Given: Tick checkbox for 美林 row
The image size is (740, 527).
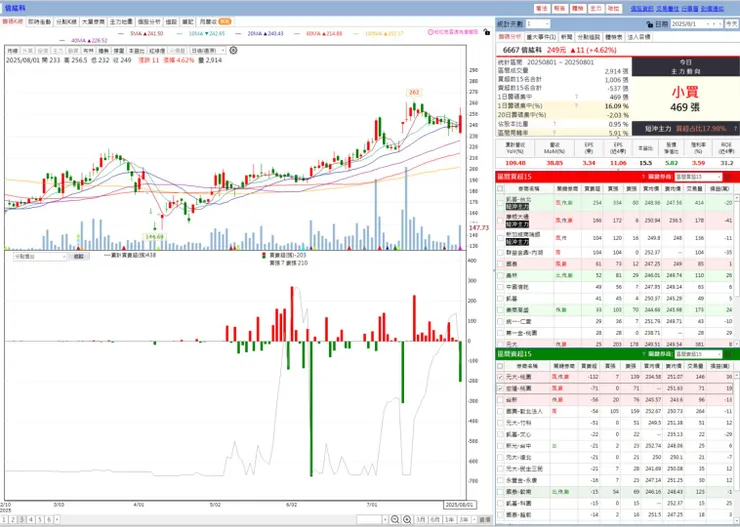Looking at the screenshot, I should pyautogui.click(x=500, y=276).
